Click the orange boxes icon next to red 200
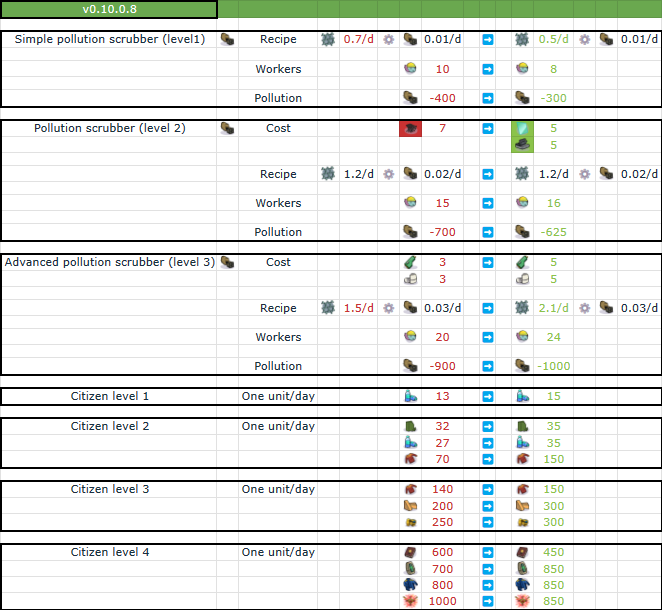Image resolution: width=662 pixels, height=610 pixels. pyautogui.click(x=410, y=506)
